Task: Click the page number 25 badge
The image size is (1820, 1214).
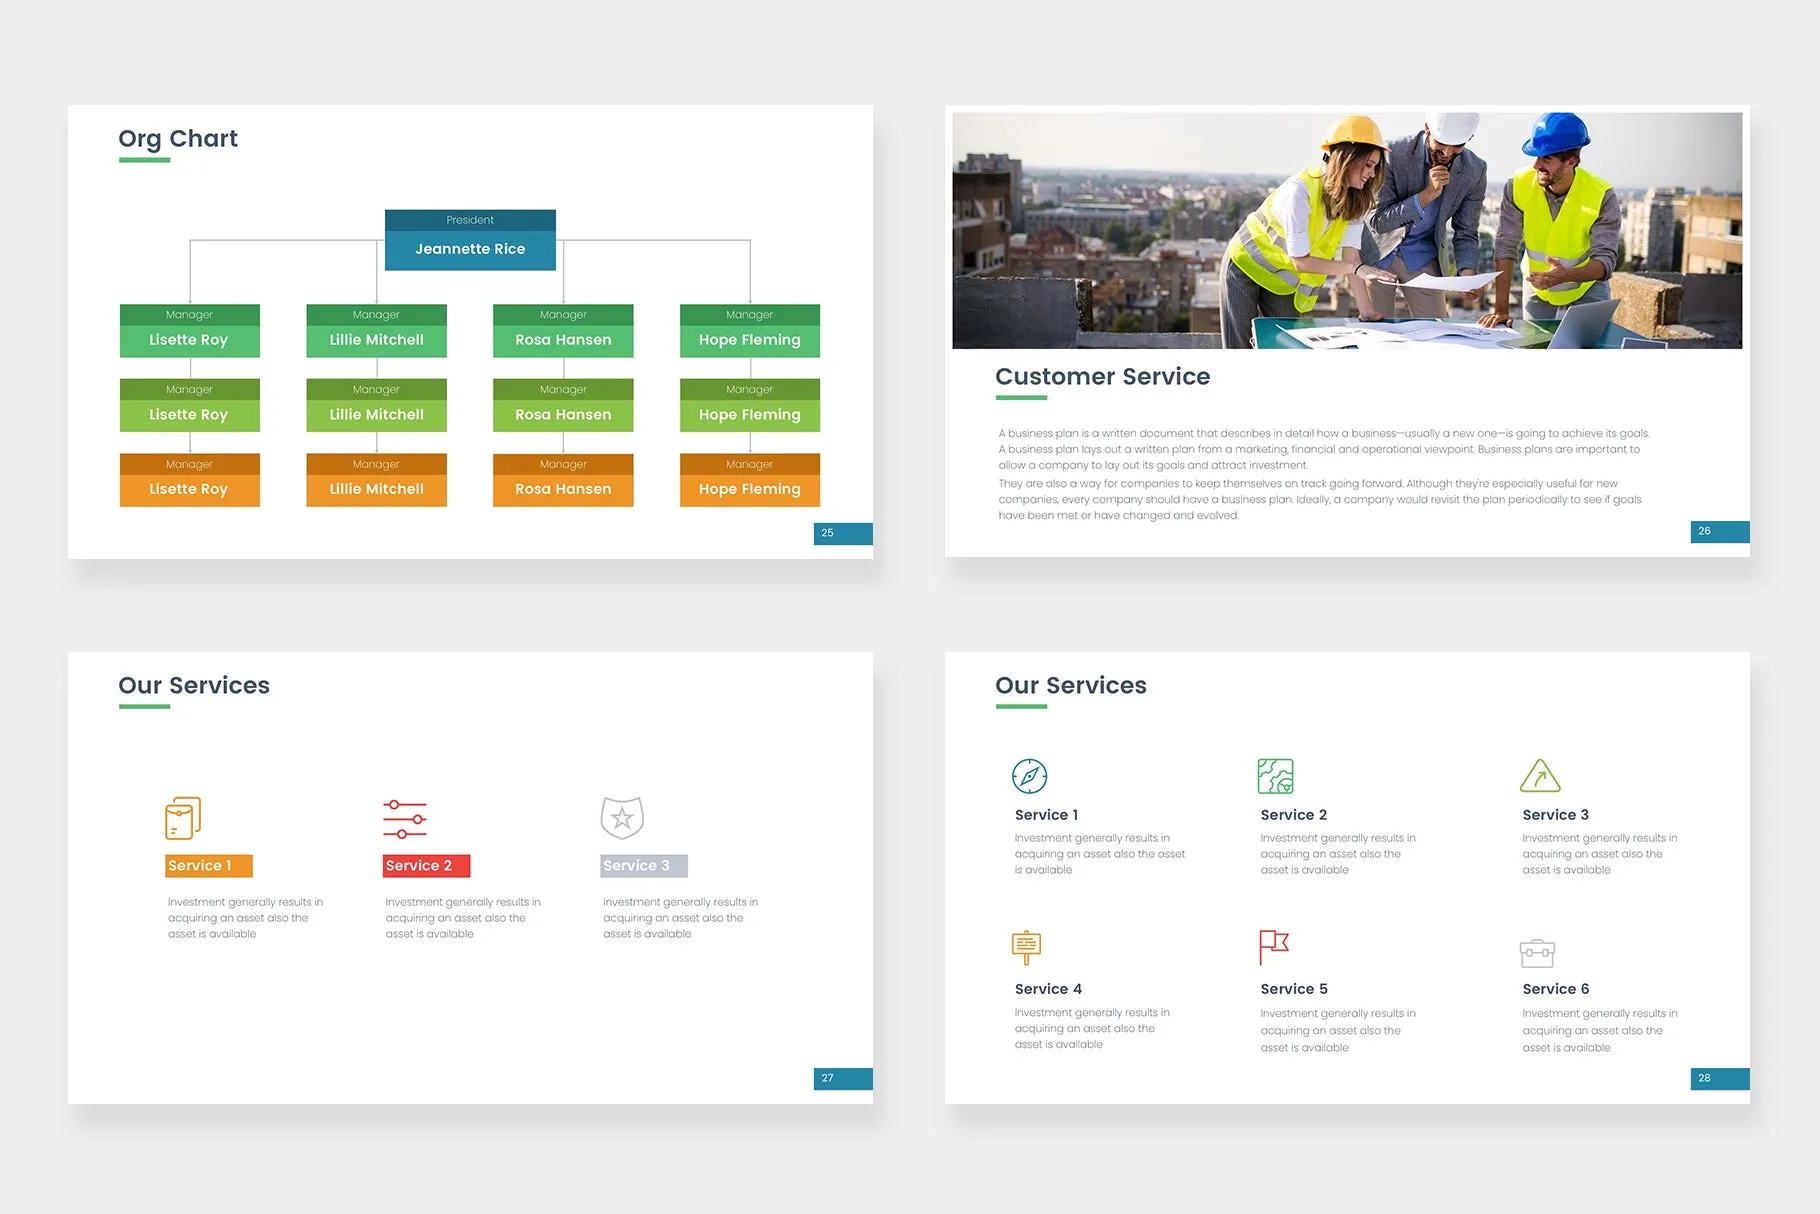Action: [843, 533]
